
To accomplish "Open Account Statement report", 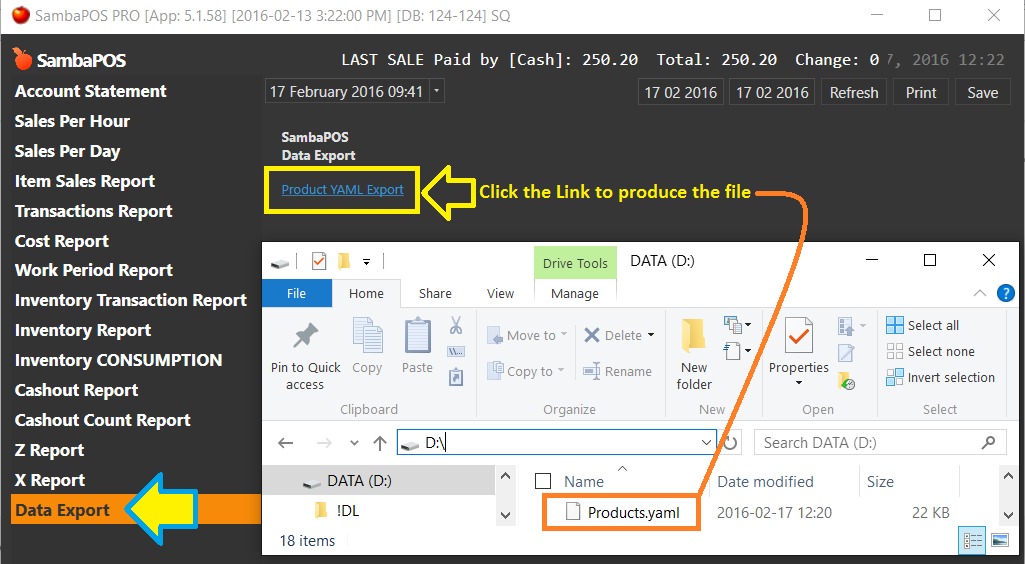I will click(91, 91).
